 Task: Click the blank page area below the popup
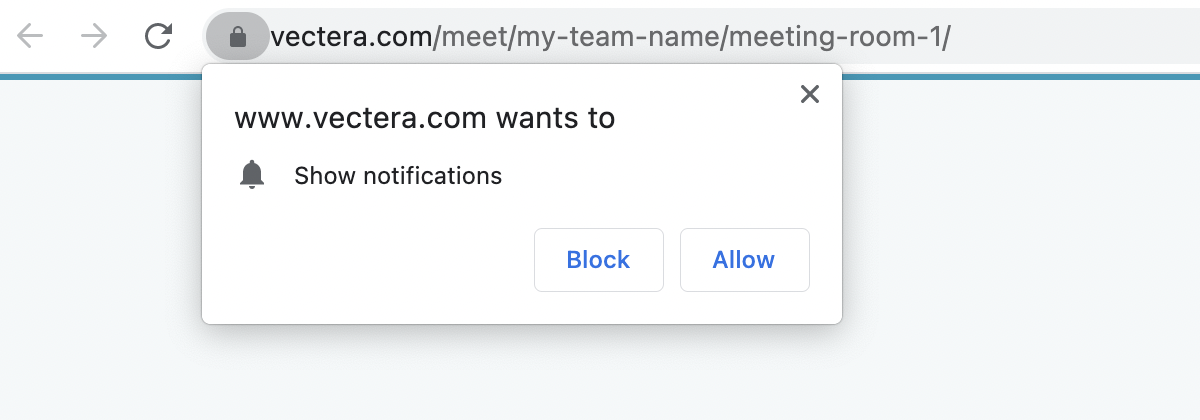coord(520,375)
